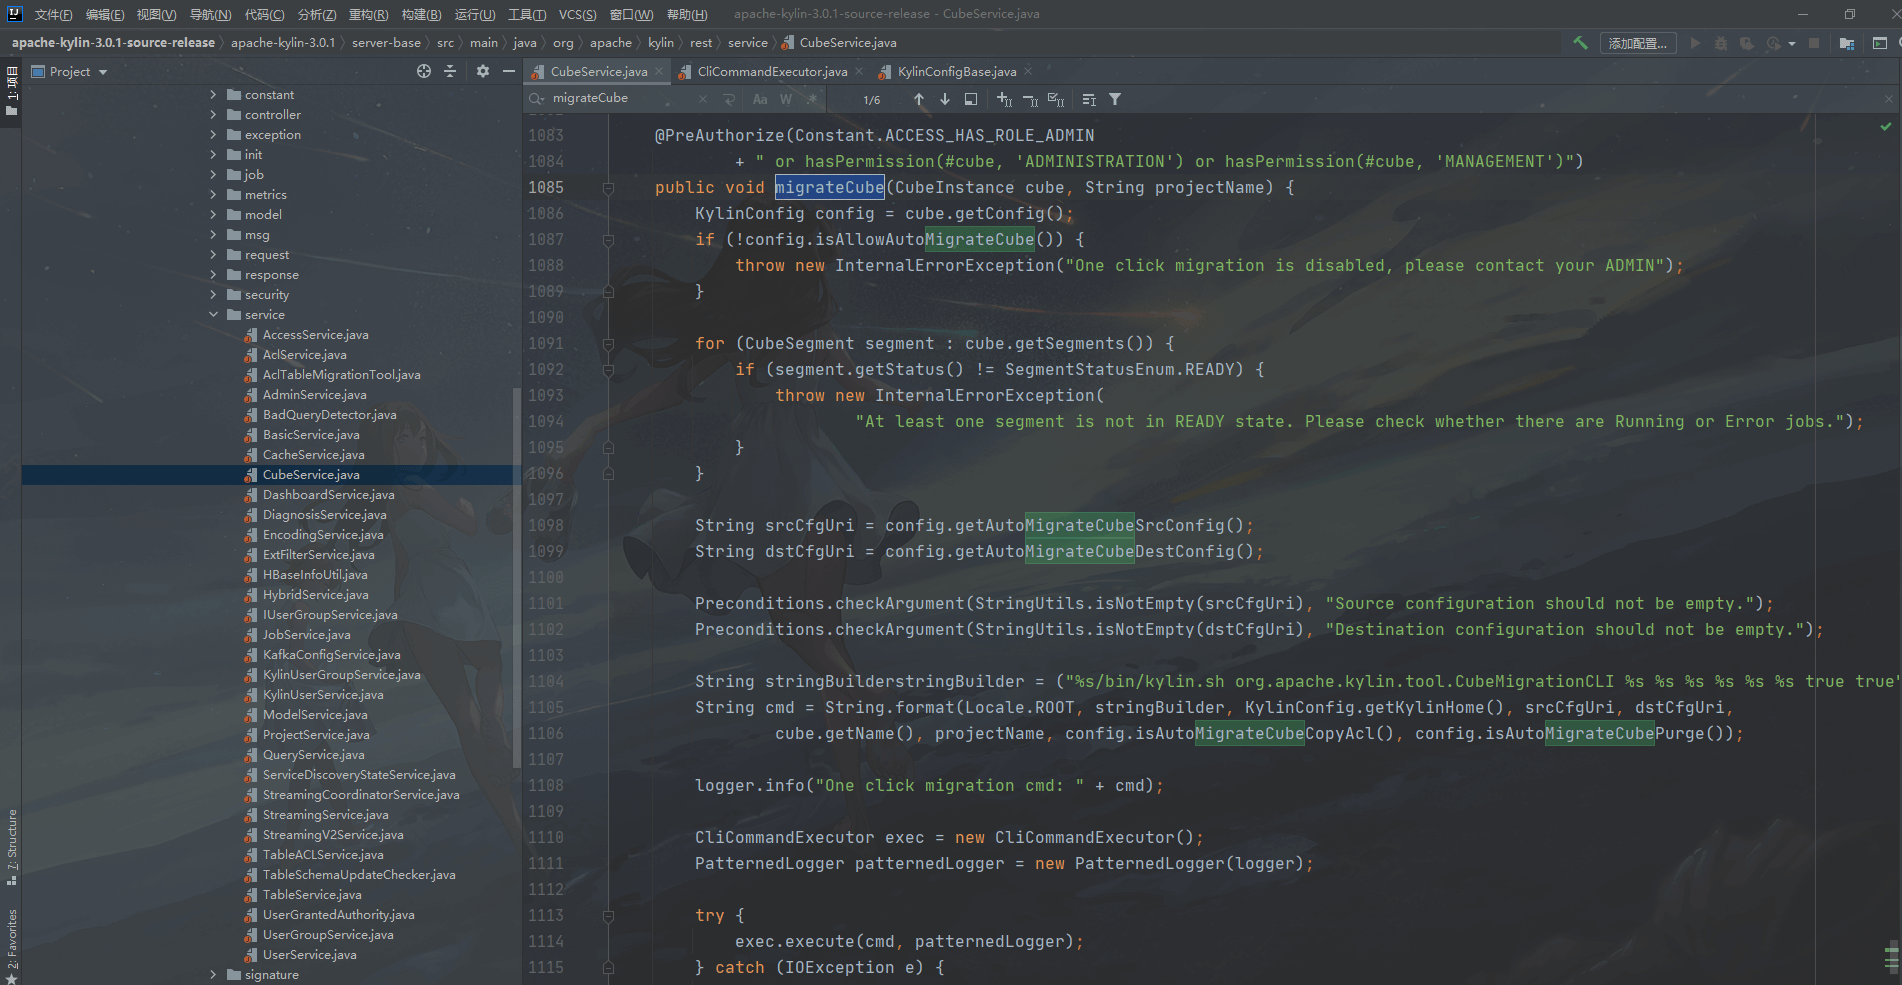Go to next search occurrence arrow

point(944,99)
